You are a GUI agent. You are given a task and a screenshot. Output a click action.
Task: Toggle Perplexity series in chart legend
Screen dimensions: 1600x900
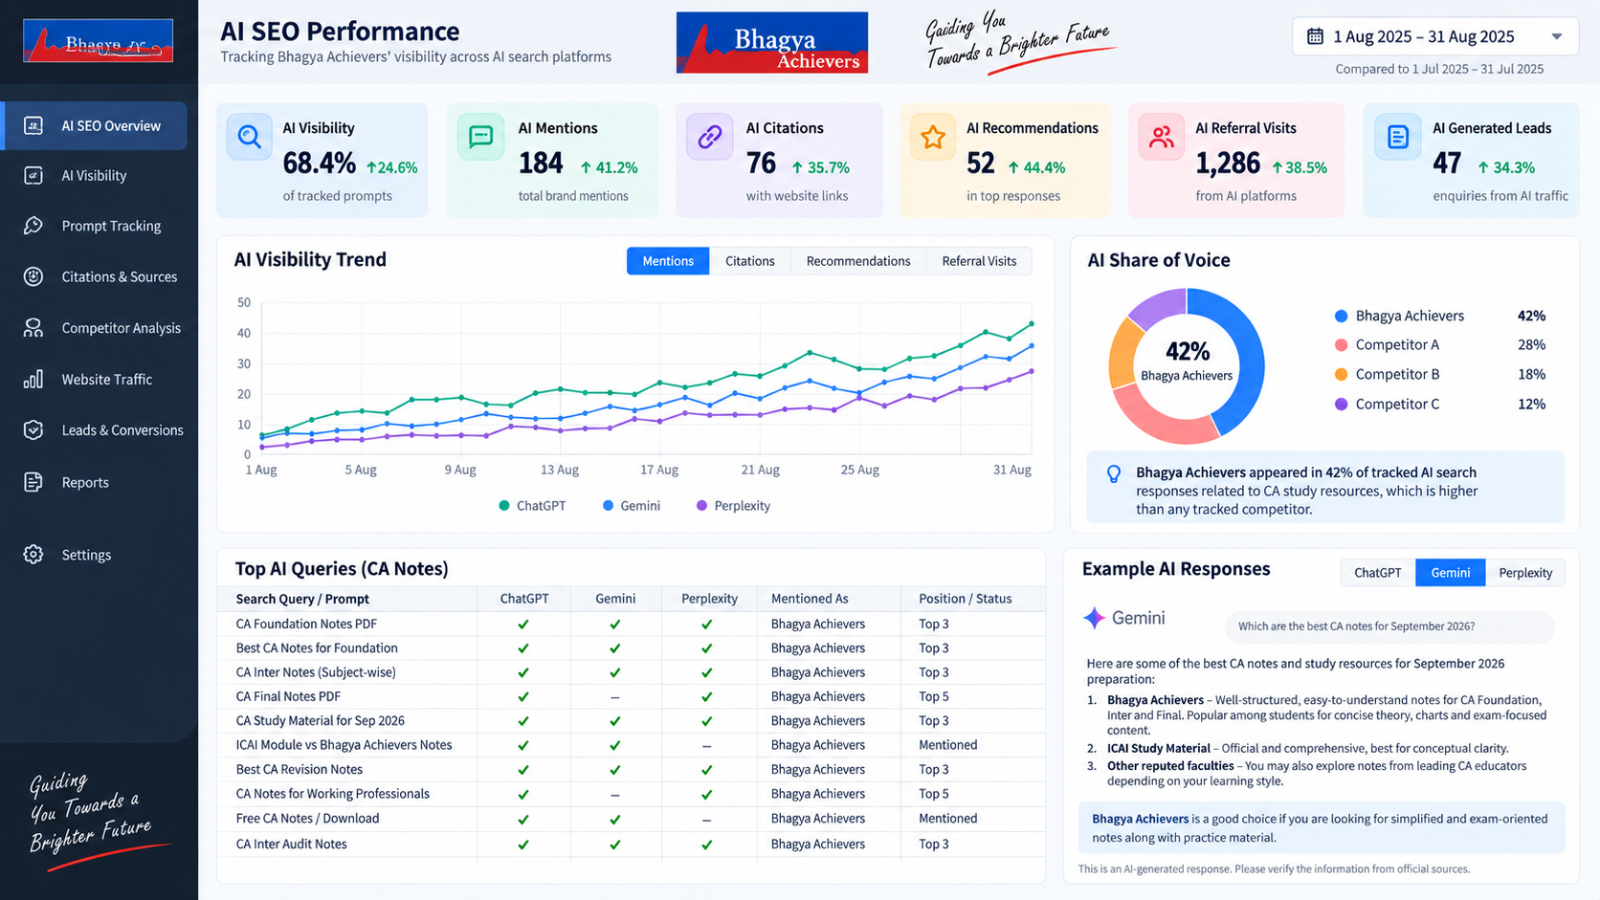tap(733, 506)
